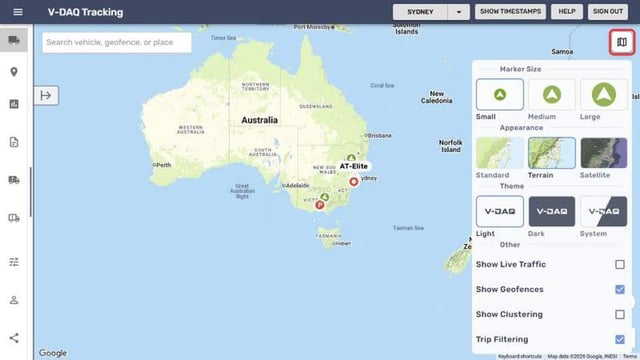This screenshot has height=360, width=640.
Task: Open the location pin sidebar icon
Action: click(14, 72)
